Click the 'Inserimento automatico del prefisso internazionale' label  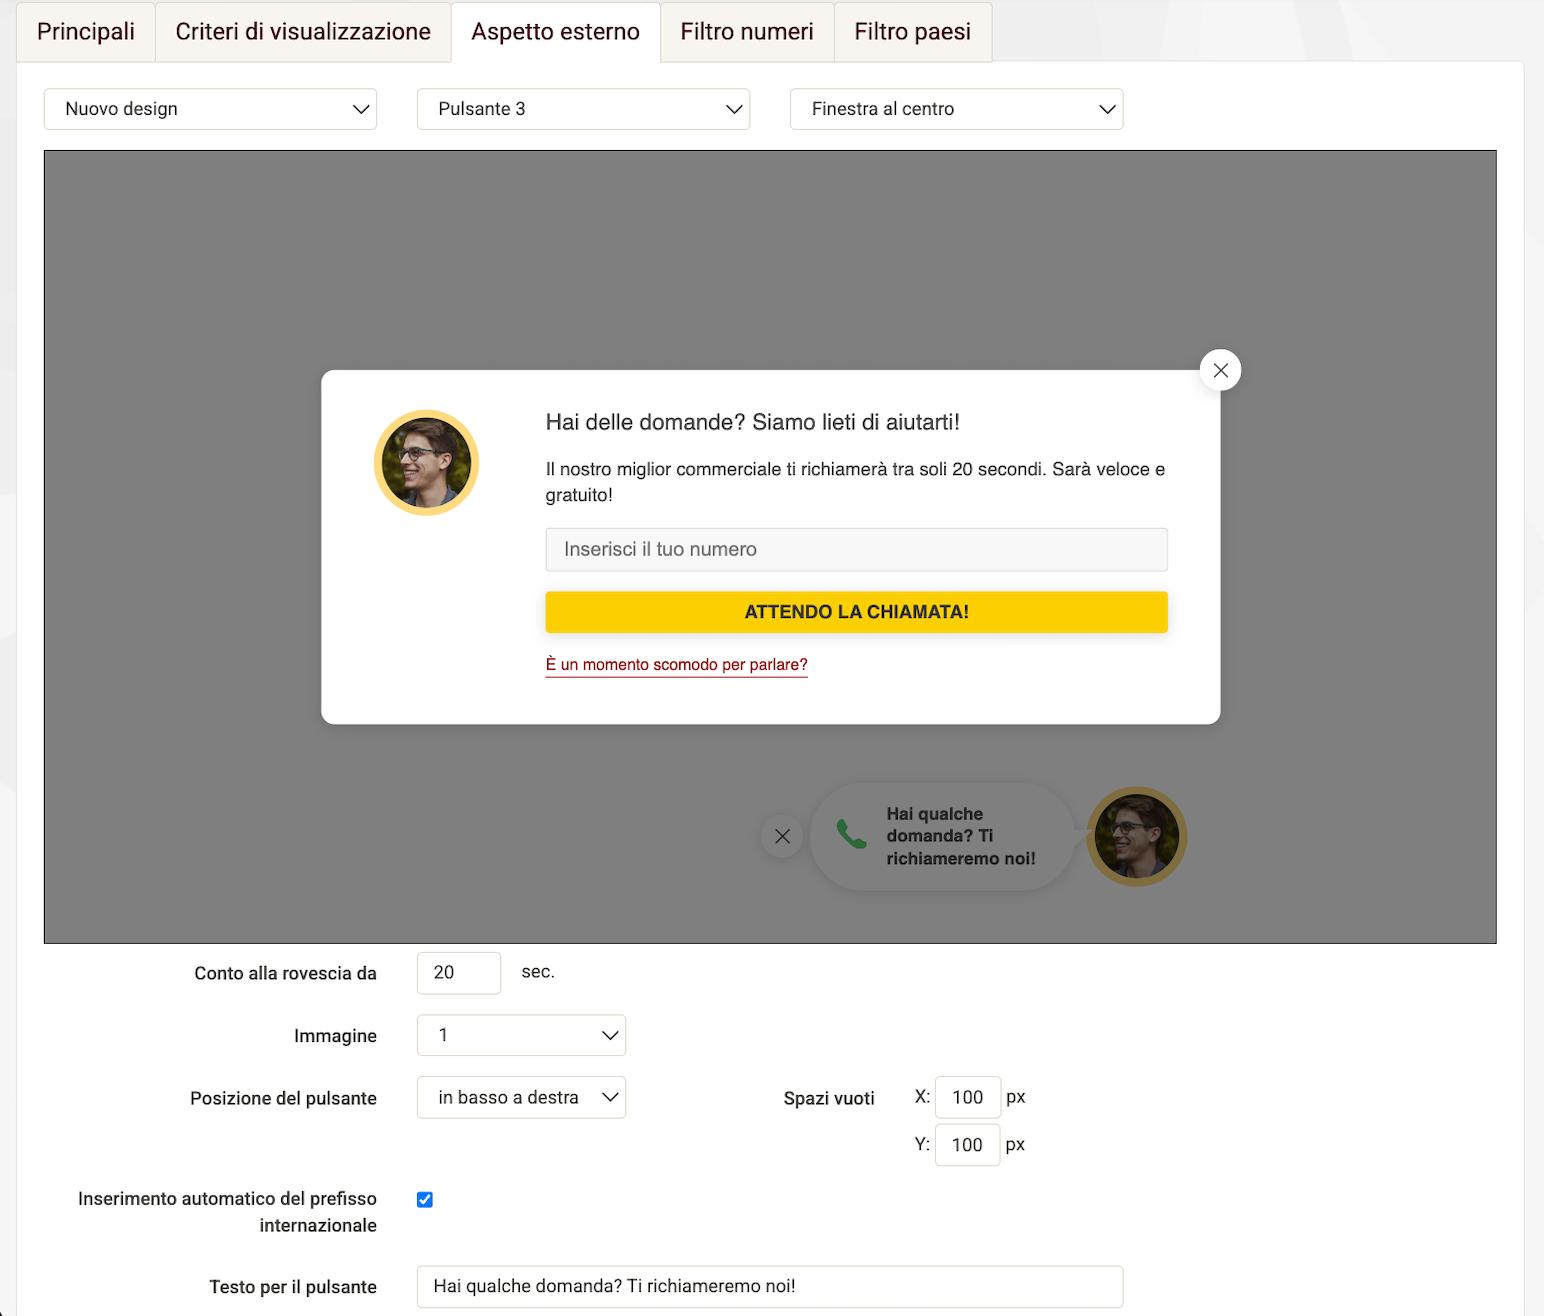coord(227,1212)
